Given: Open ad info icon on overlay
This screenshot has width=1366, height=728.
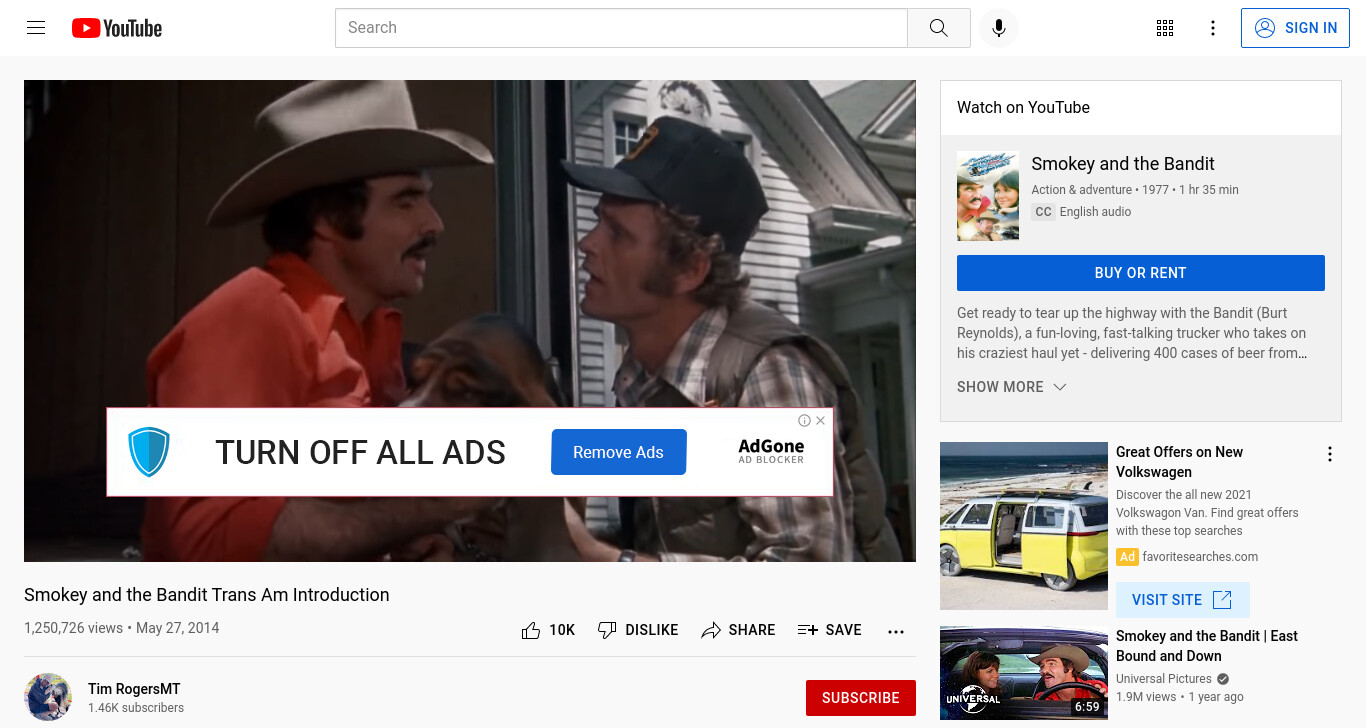Looking at the screenshot, I should pyautogui.click(x=804, y=420).
